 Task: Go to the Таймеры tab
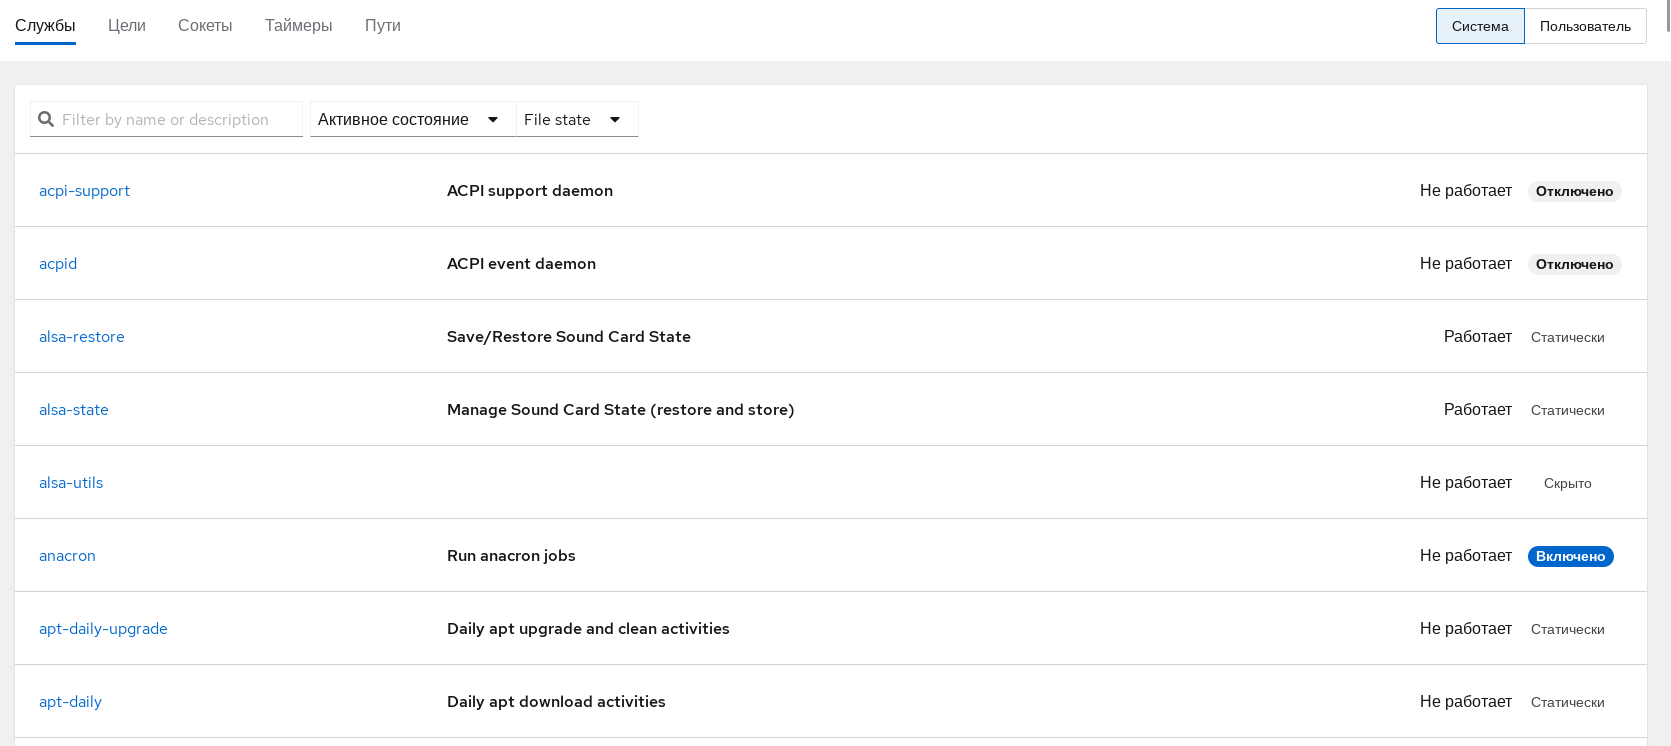point(298,26)
